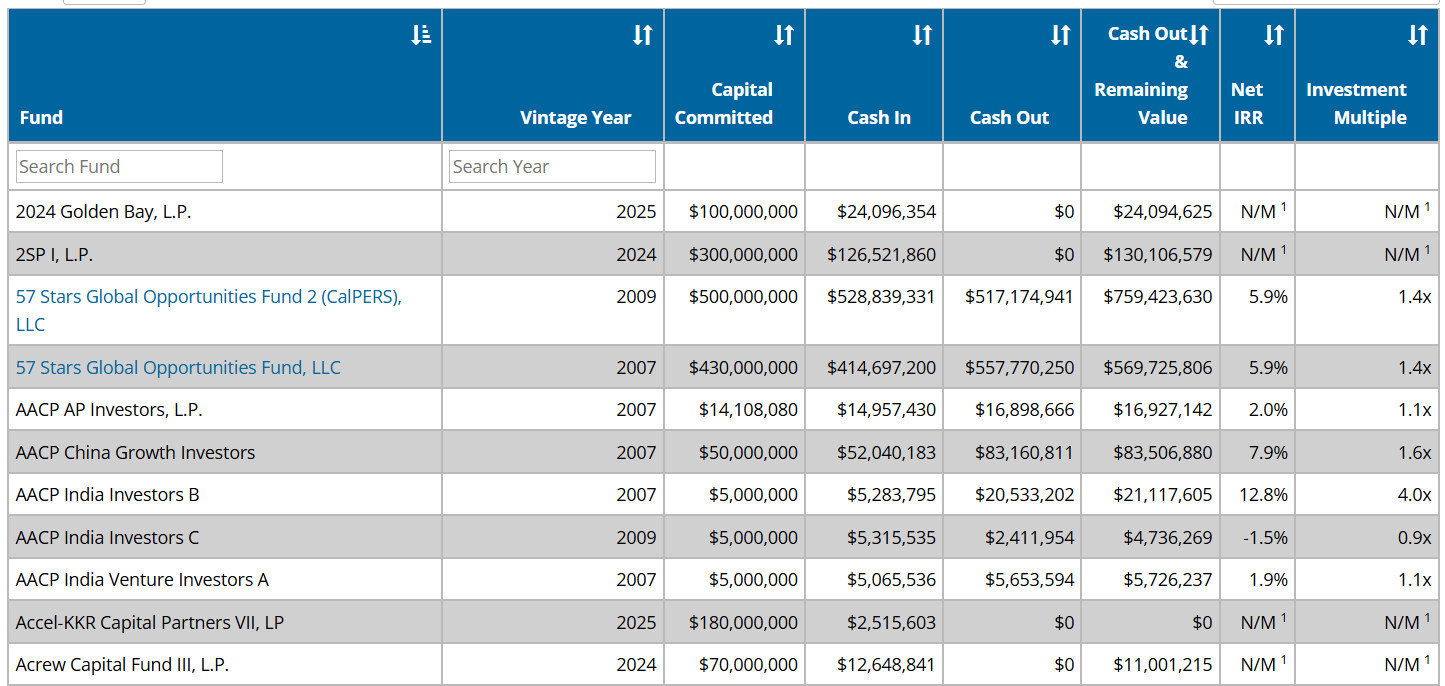
Task: Click the $14,108,080 capital committed value
Action: pyautogui.click(x=748, y=409)
